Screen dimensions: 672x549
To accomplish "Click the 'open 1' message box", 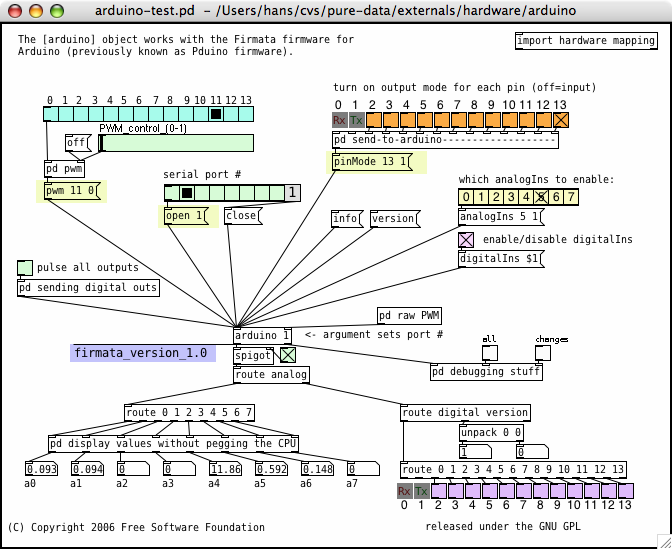I will pos(184,216).
